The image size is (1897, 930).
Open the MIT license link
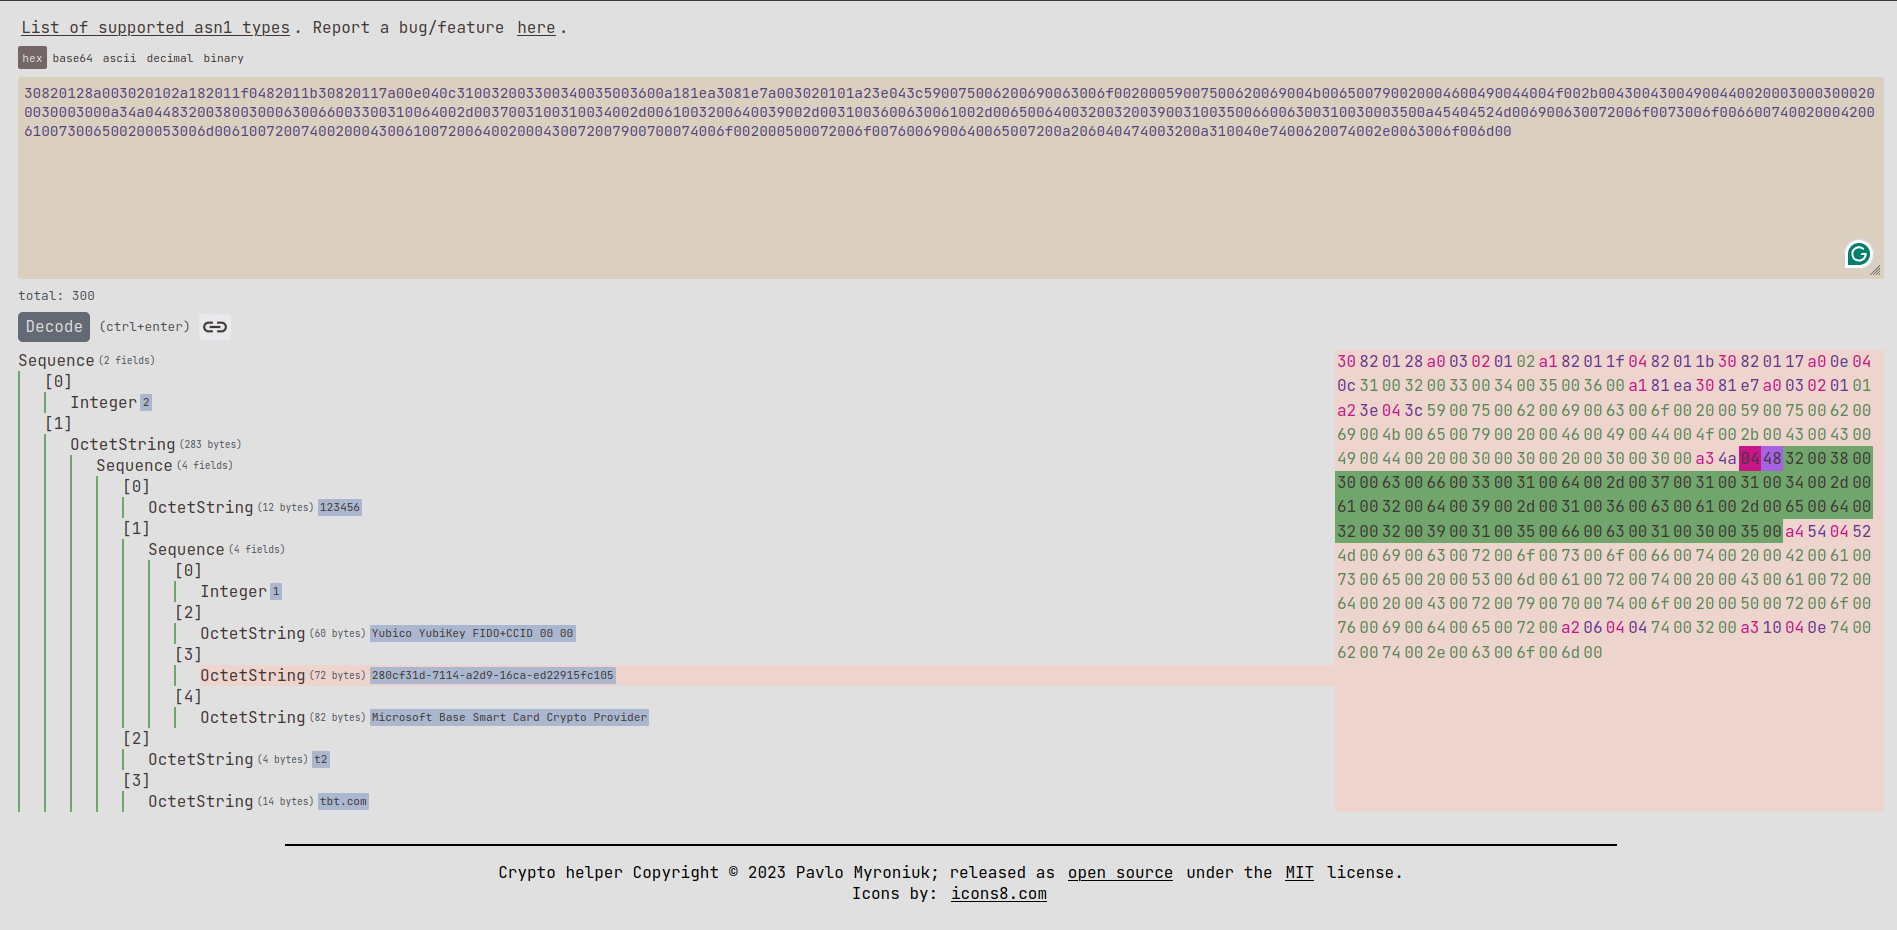click(x=1298, y=872)
